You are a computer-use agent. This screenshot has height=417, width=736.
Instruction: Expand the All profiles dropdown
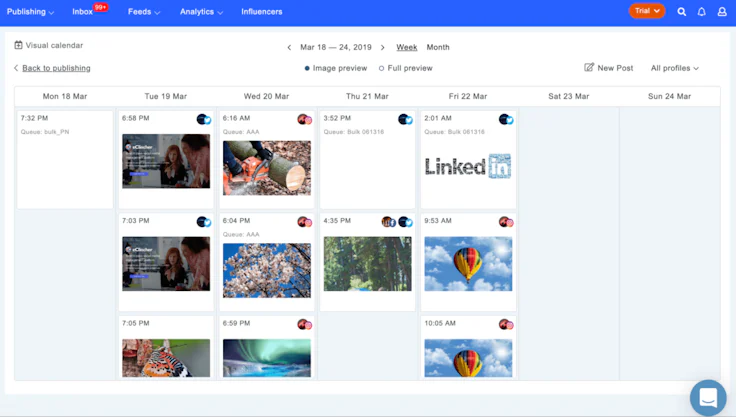[x=675, y=68]
